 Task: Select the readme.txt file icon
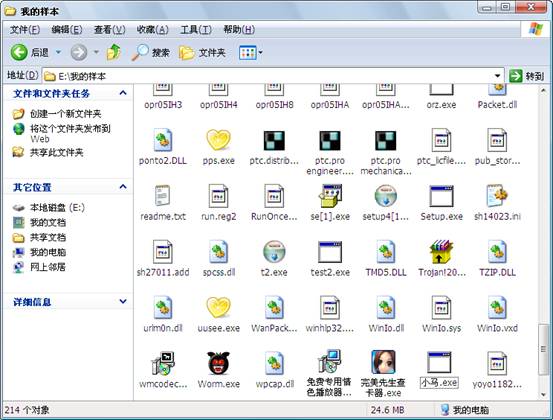[x=163, y=196]
